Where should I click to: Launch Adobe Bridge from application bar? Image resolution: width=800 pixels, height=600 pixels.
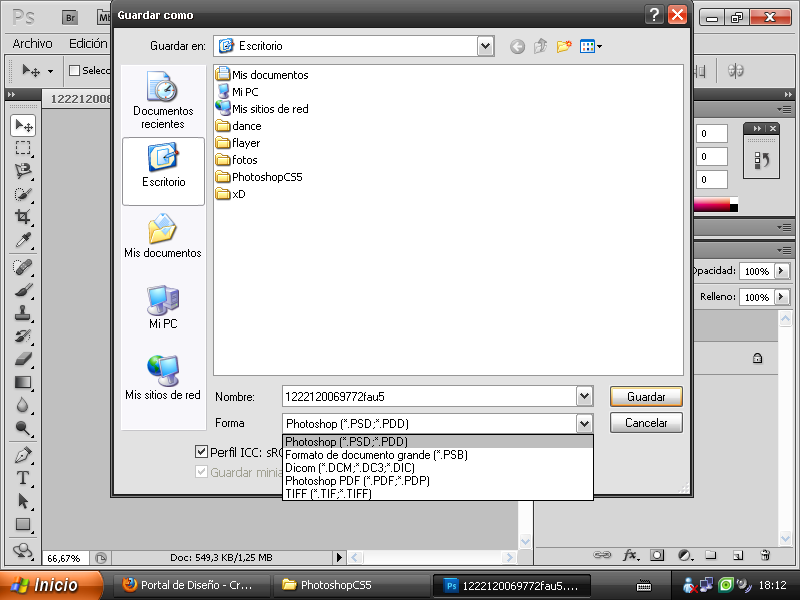tap(70, 18)
